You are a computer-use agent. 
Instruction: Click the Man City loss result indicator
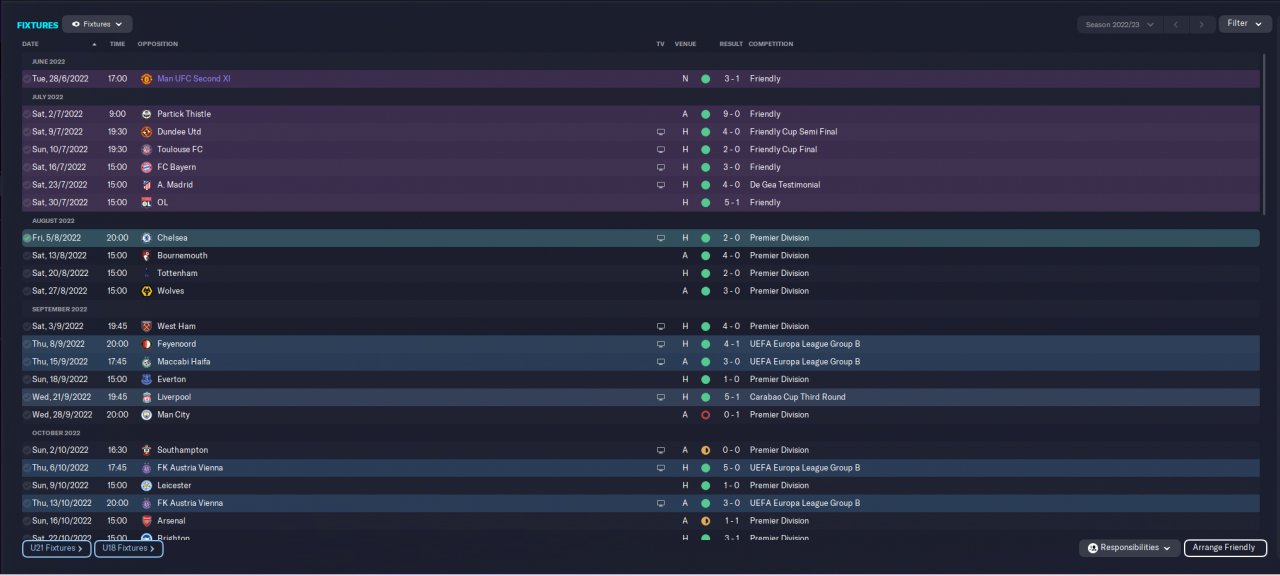point(705,415)
